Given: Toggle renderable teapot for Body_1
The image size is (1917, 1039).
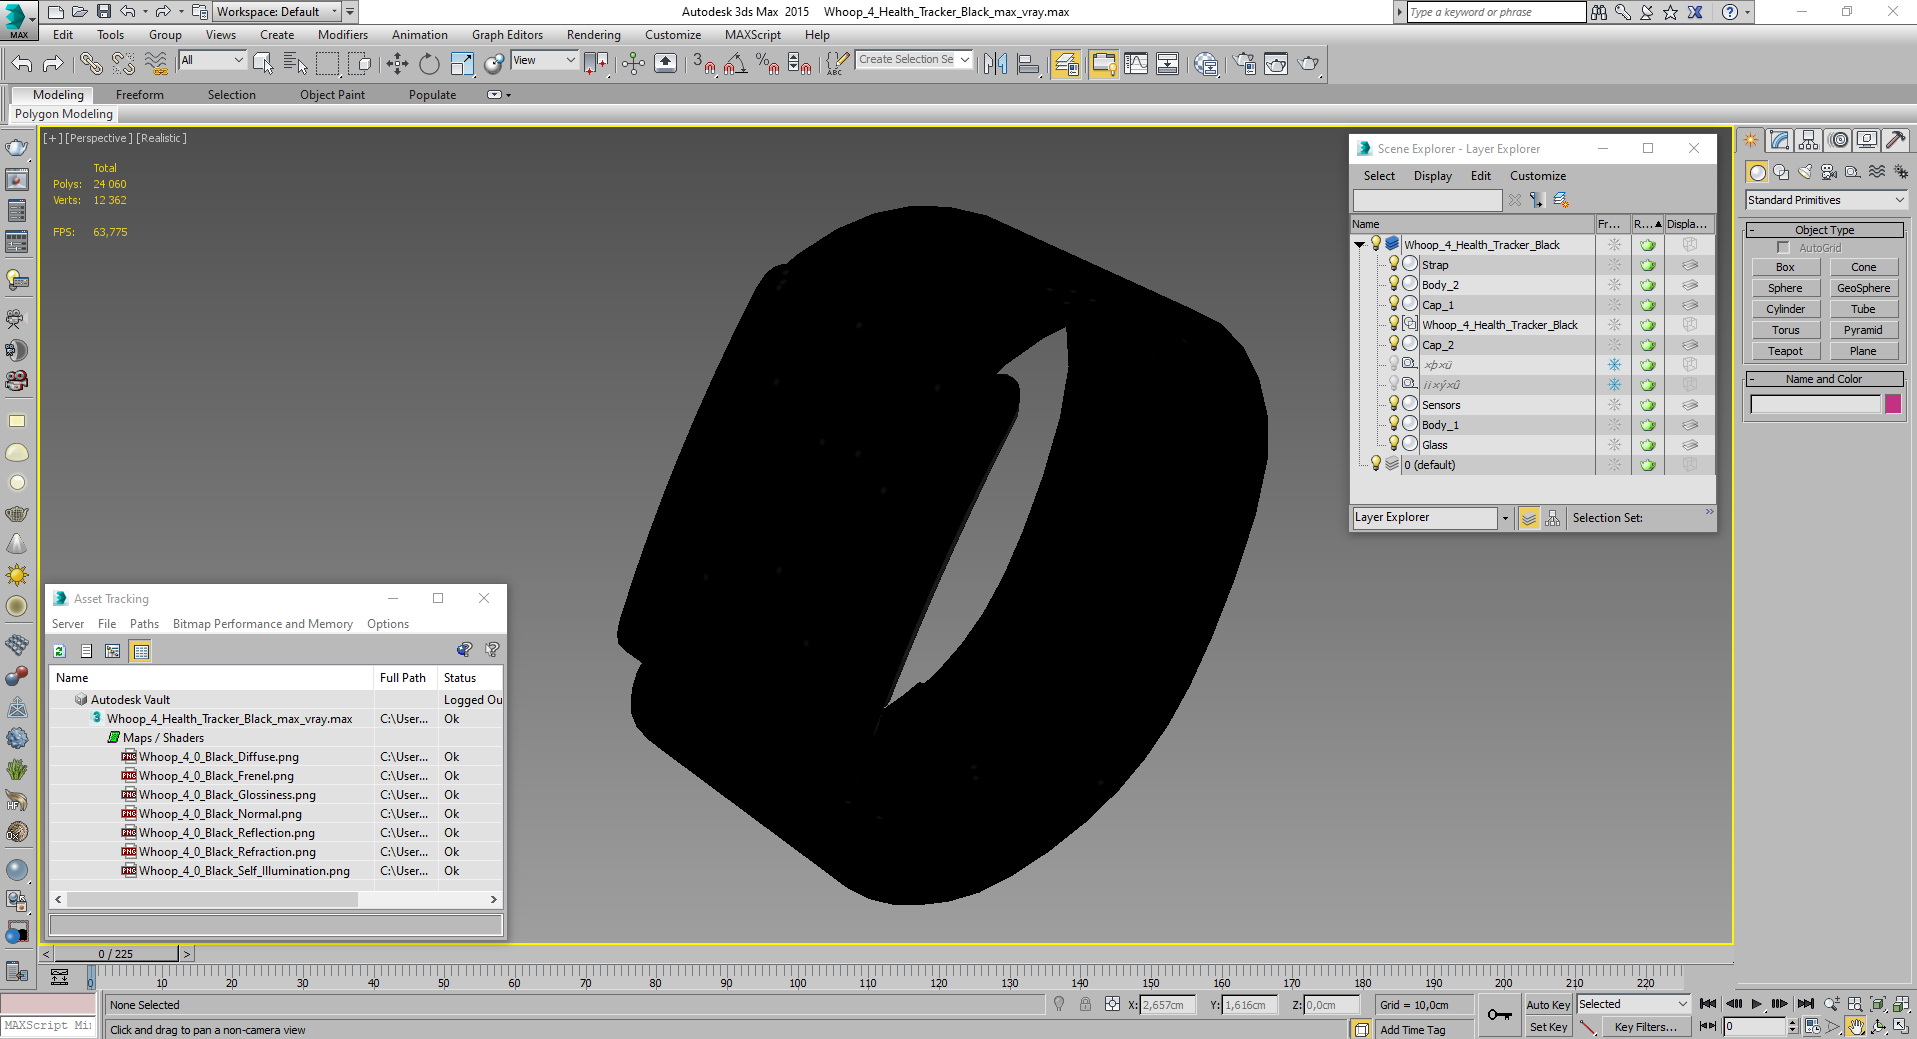Looking at the screenshot, I should click(1647, 425).
